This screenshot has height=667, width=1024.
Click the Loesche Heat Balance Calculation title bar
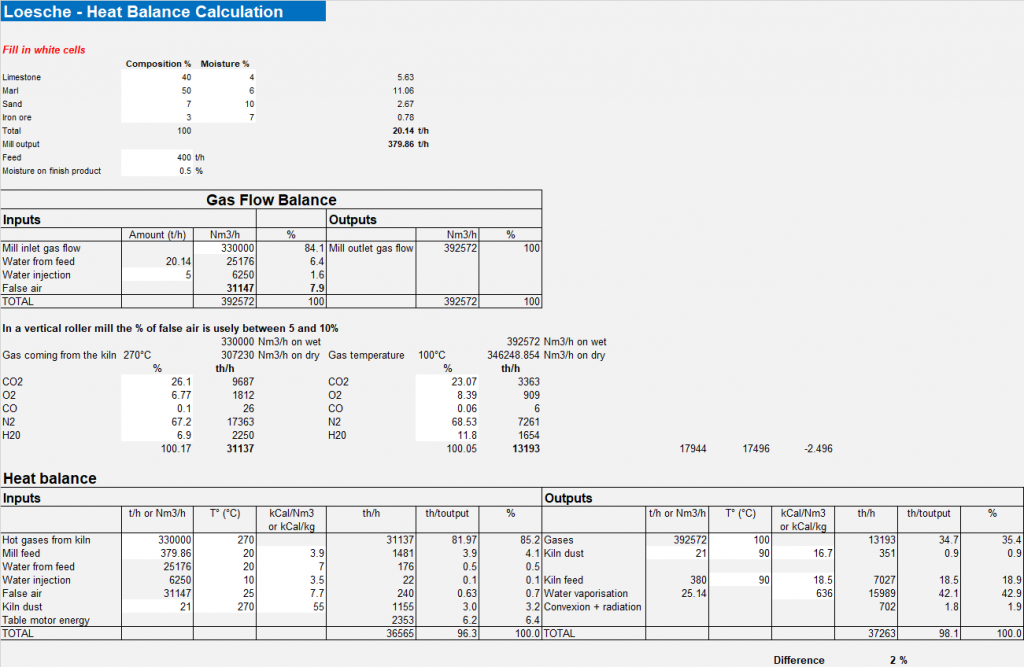point(163,11)
